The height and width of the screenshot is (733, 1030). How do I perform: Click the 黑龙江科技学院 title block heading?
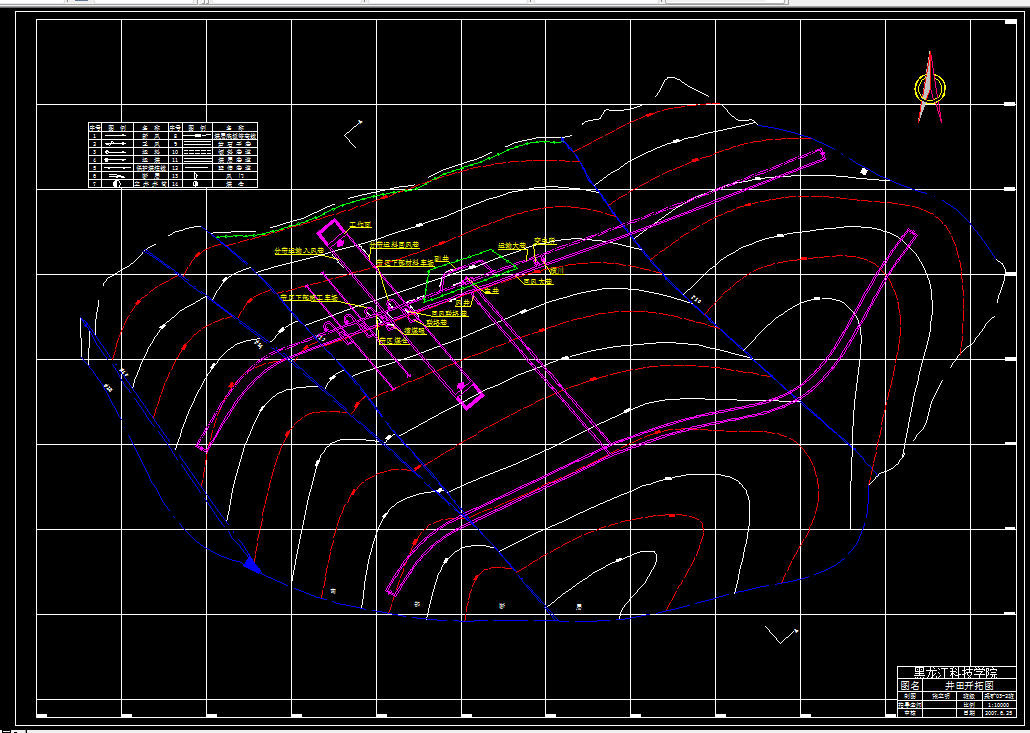point(956,673)
